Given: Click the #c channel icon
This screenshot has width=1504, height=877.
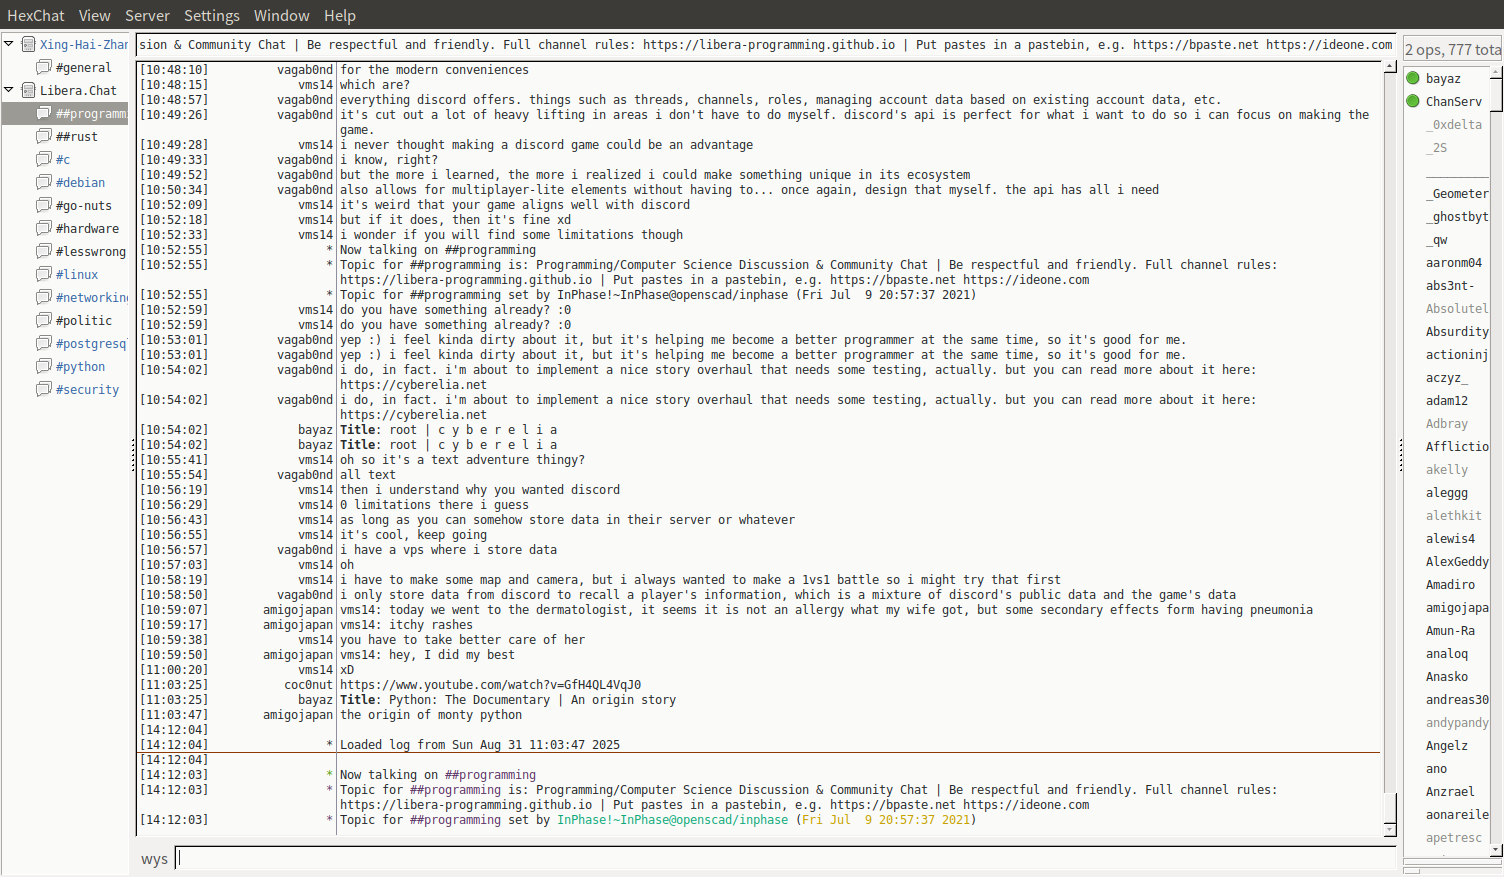Looking at the screenshot, I should (x=44, y=159).
